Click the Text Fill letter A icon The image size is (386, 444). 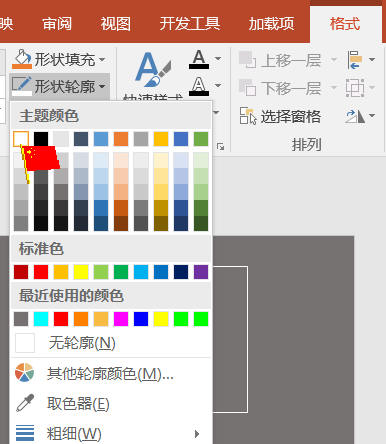pyautogui.click(x=199, y=59)
